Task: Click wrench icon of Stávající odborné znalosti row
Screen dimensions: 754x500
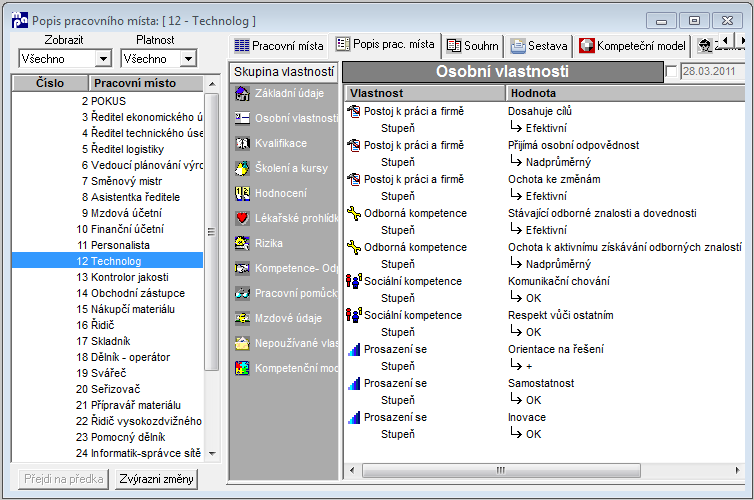Action: [x=354, y=213]
